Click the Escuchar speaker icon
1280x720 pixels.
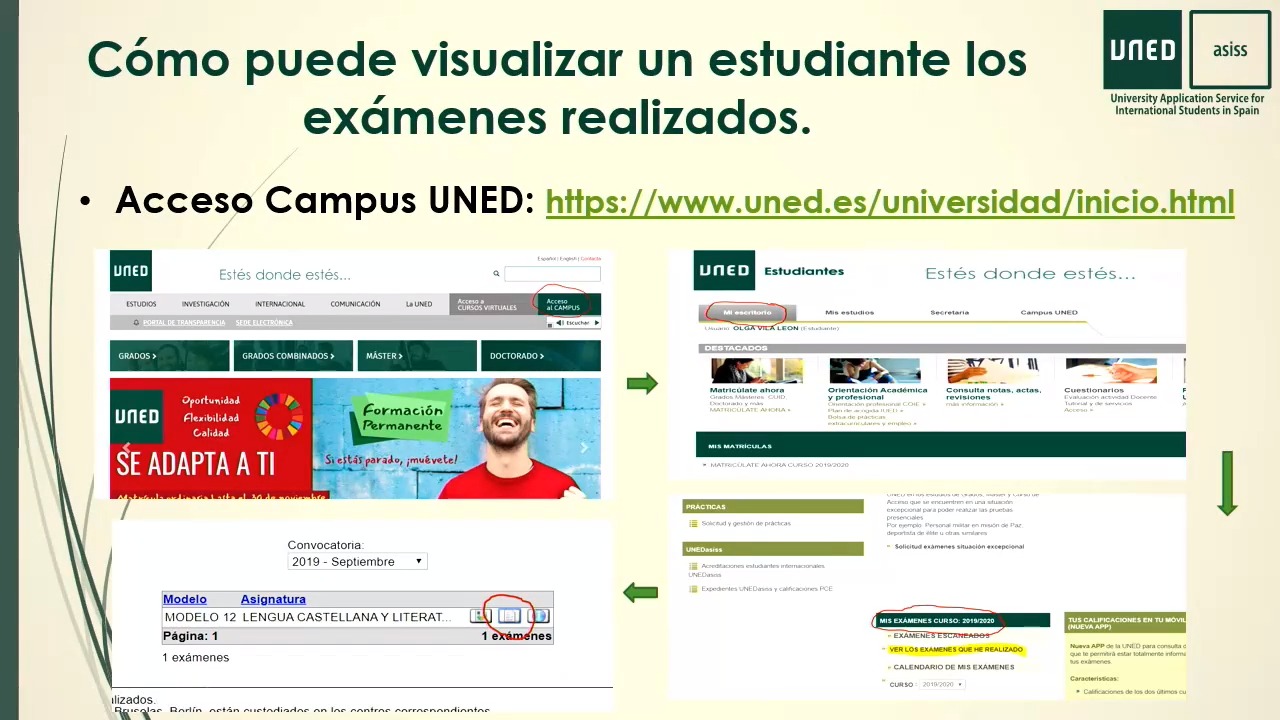561,323
